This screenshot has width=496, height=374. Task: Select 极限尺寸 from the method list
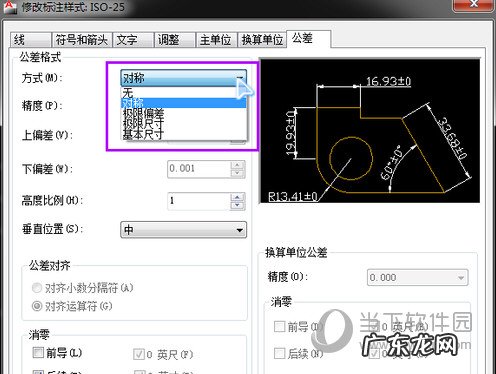[x=183, y=124]
